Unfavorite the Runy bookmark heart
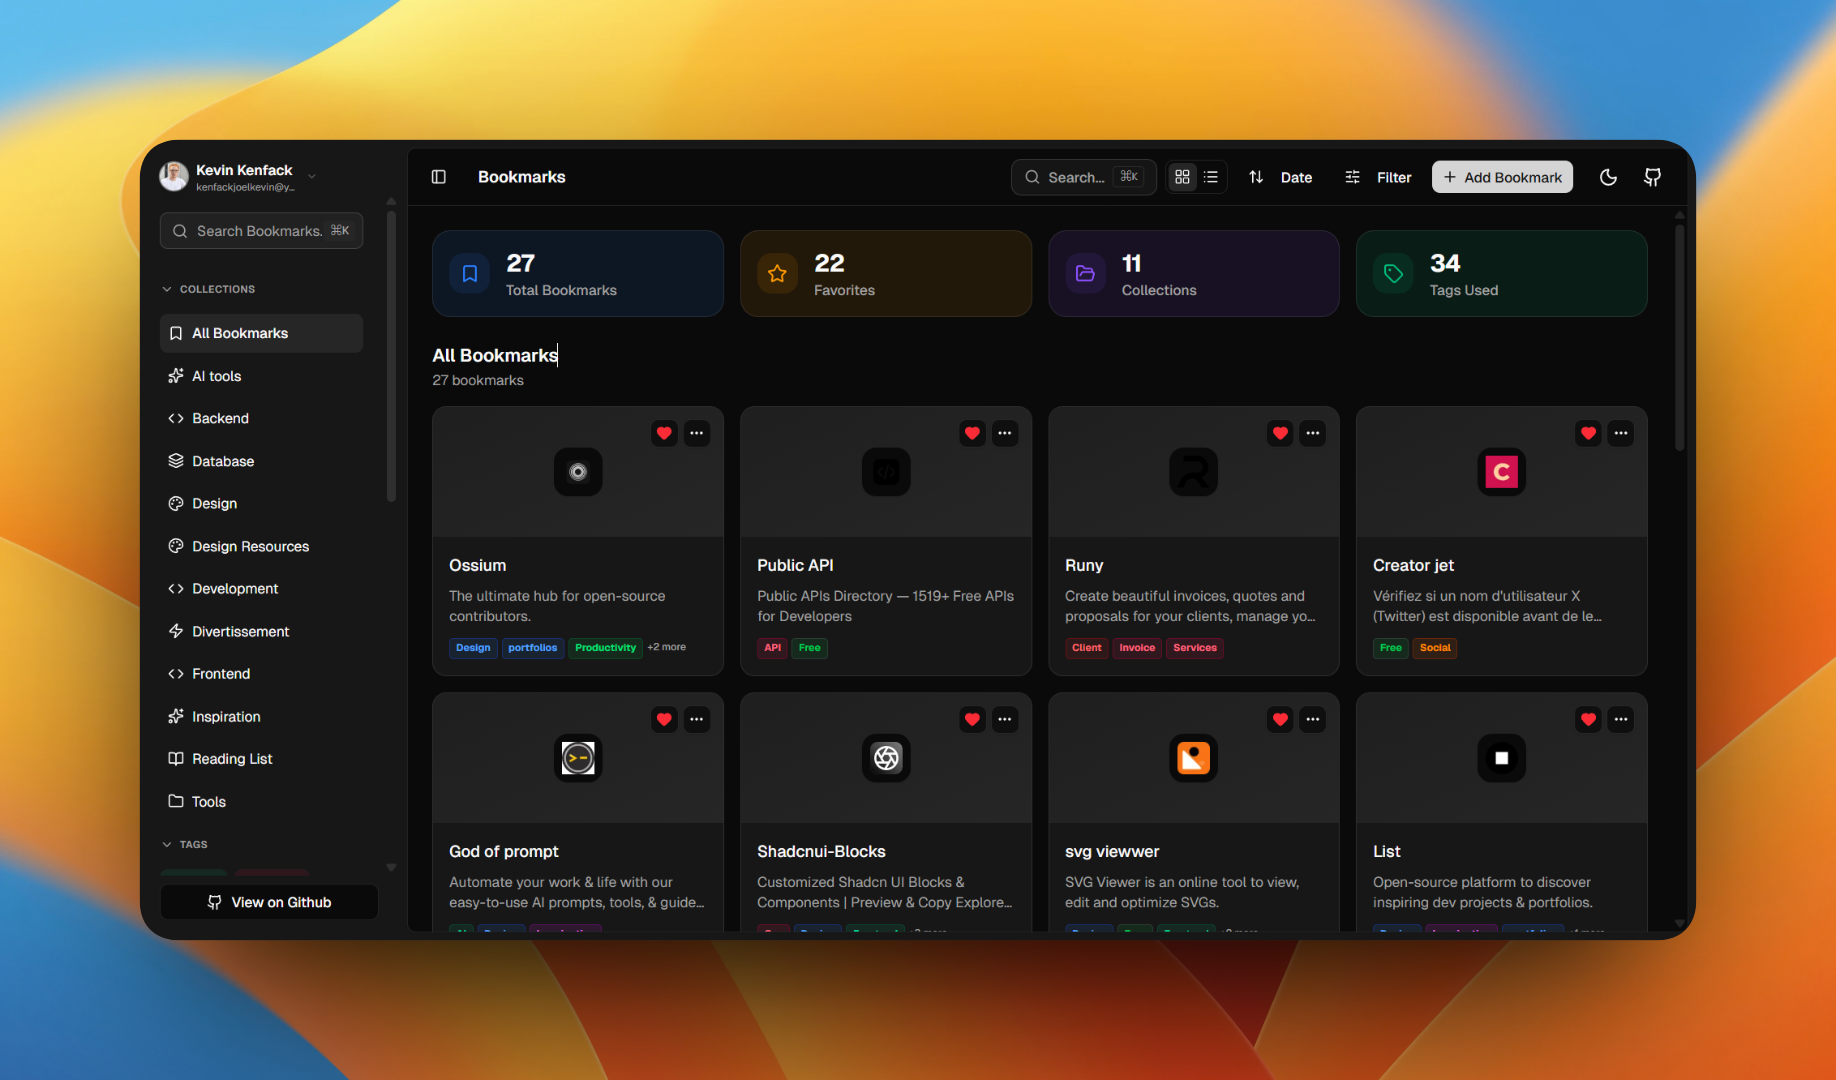 tap(1280, 433)
